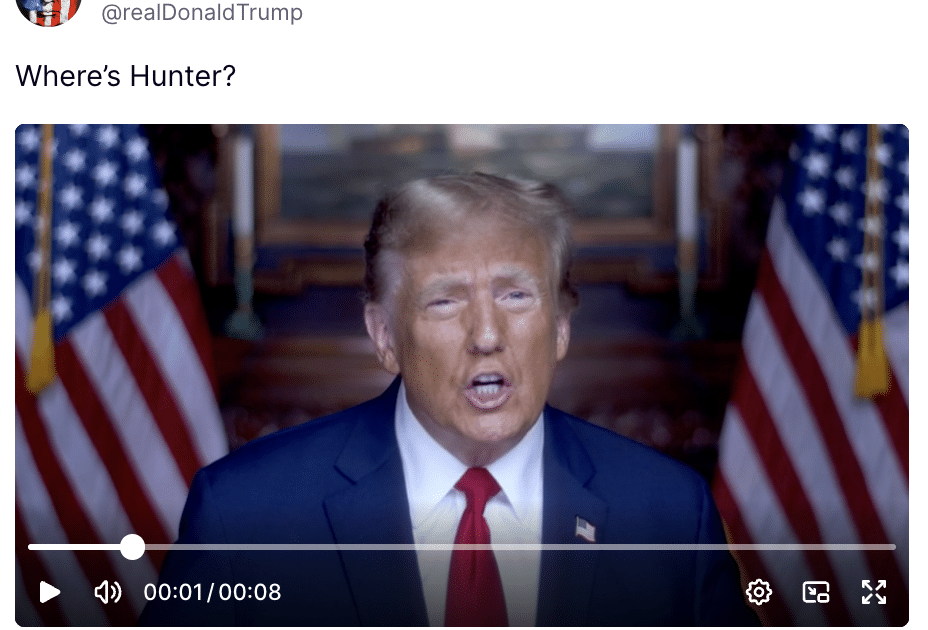
Task: Enable picture-in-picture mode
Action: (816, 592)
